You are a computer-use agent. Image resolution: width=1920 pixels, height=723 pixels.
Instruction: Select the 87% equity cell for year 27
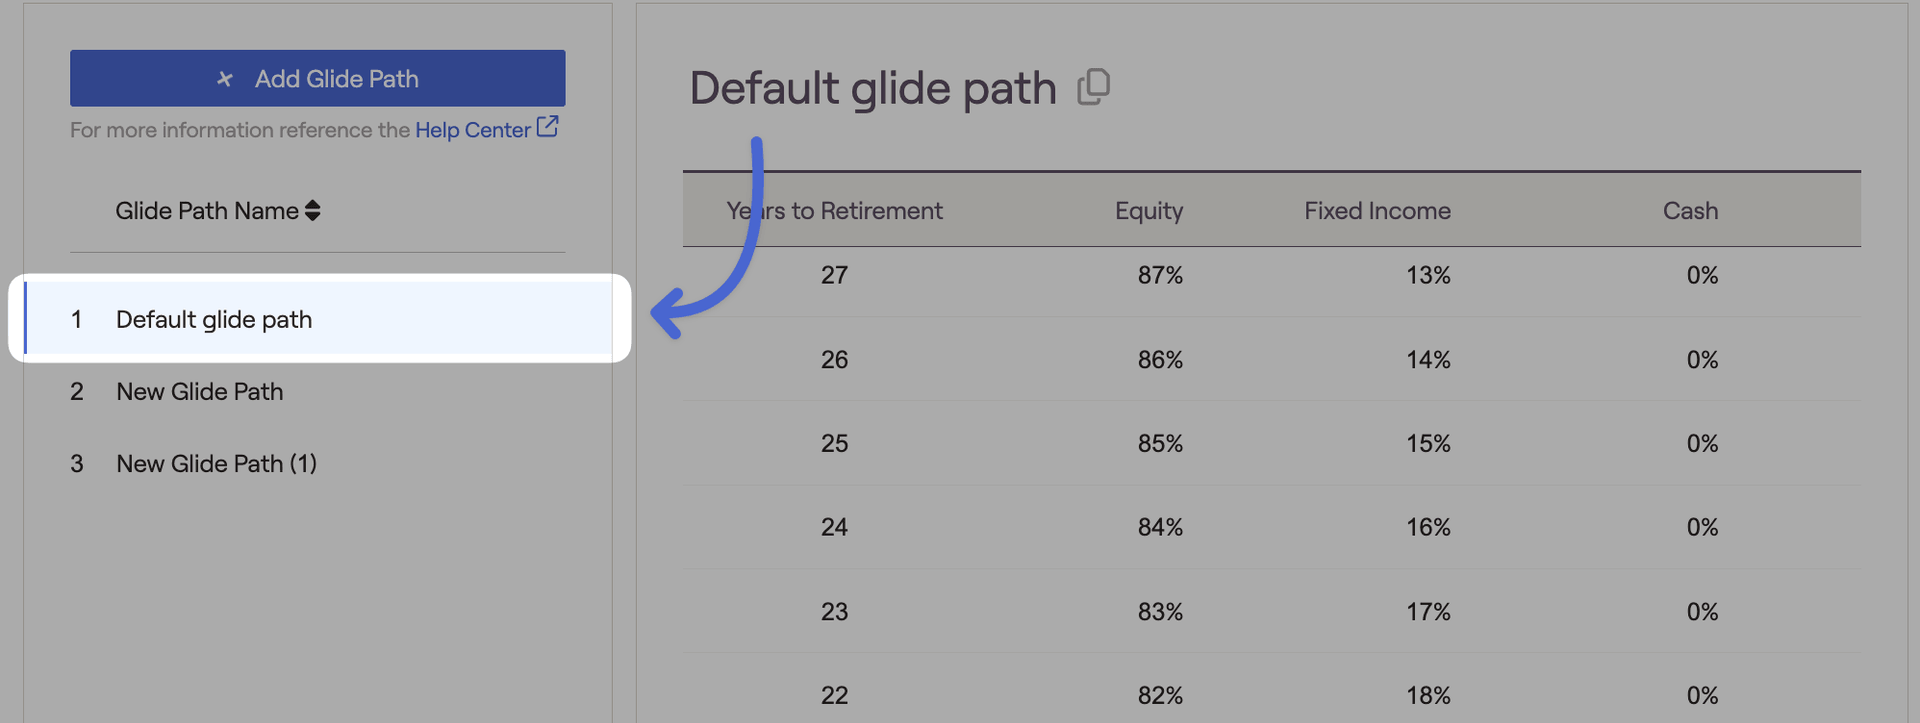pyautogui.click(x=1160, y=275)
